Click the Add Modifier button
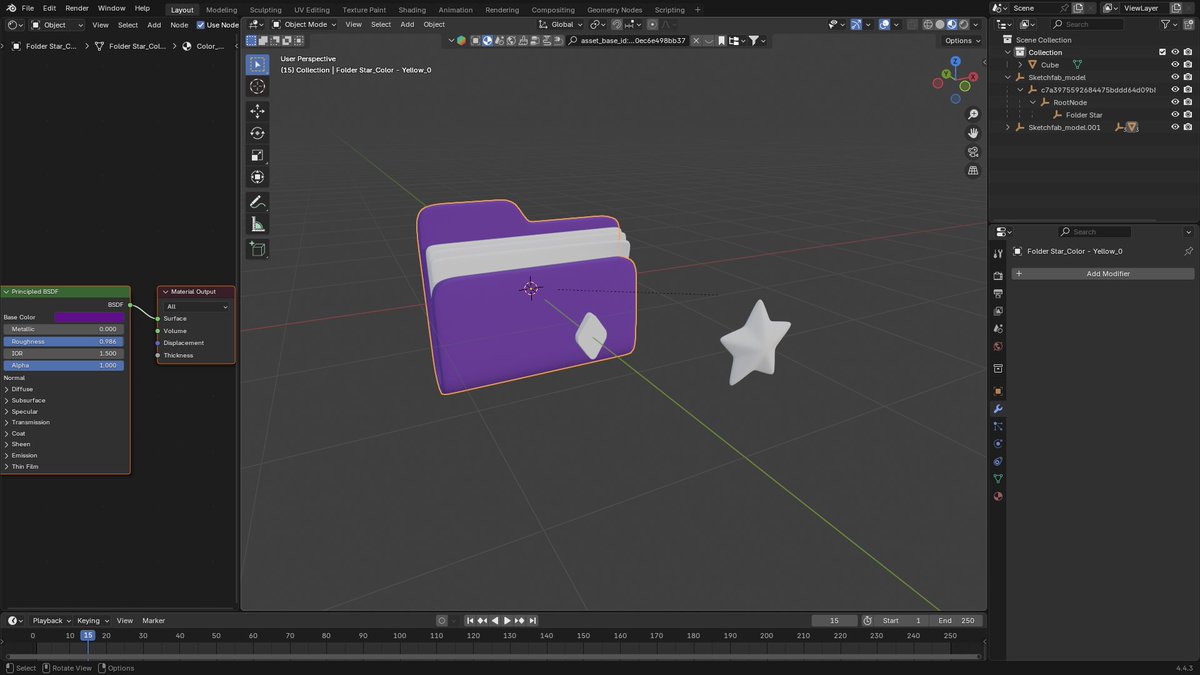Viewport: 1200px width, 675px height. [x=1103, y=273]
